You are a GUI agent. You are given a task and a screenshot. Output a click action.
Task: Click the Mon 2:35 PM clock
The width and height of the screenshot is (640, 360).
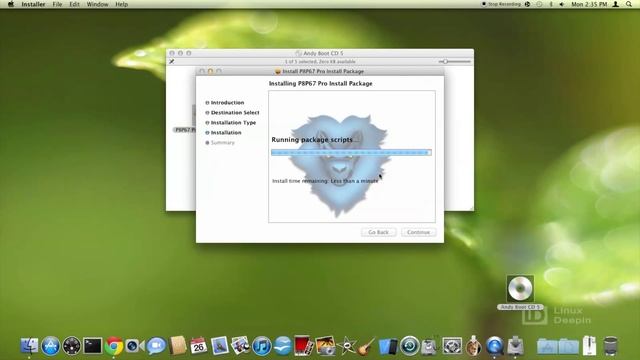pos(589,4)
